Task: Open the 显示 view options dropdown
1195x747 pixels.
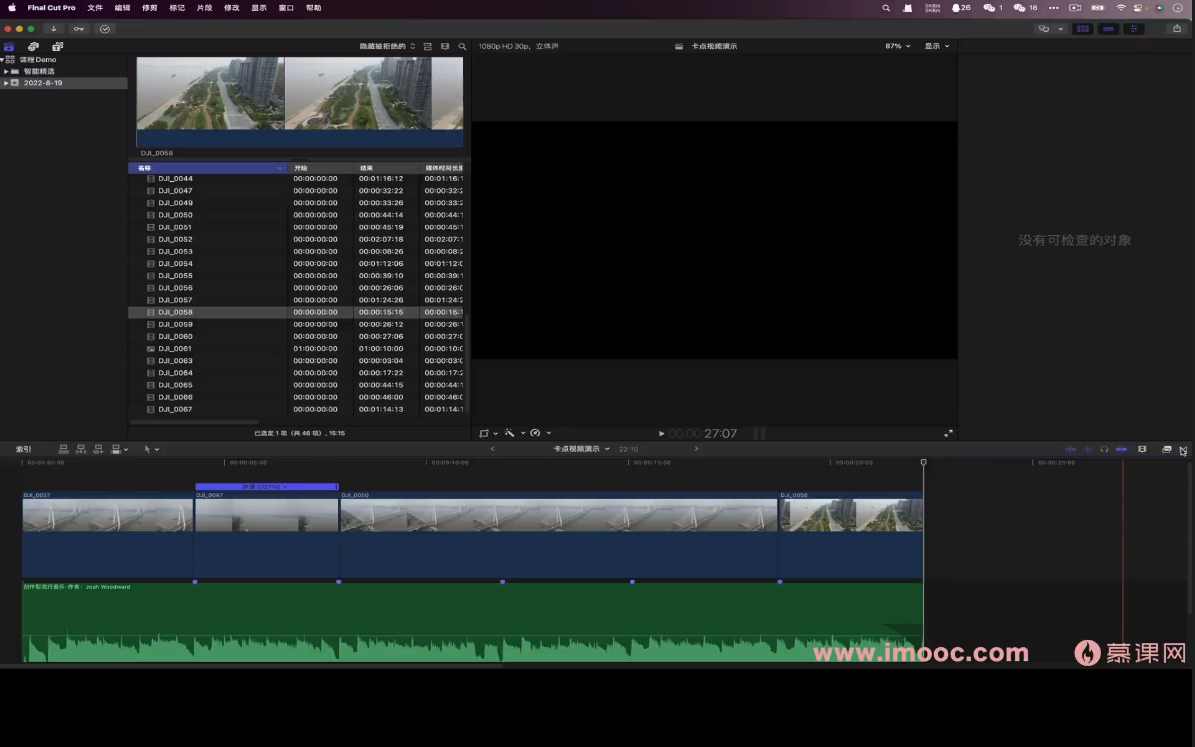Action: tap(937, 46)
